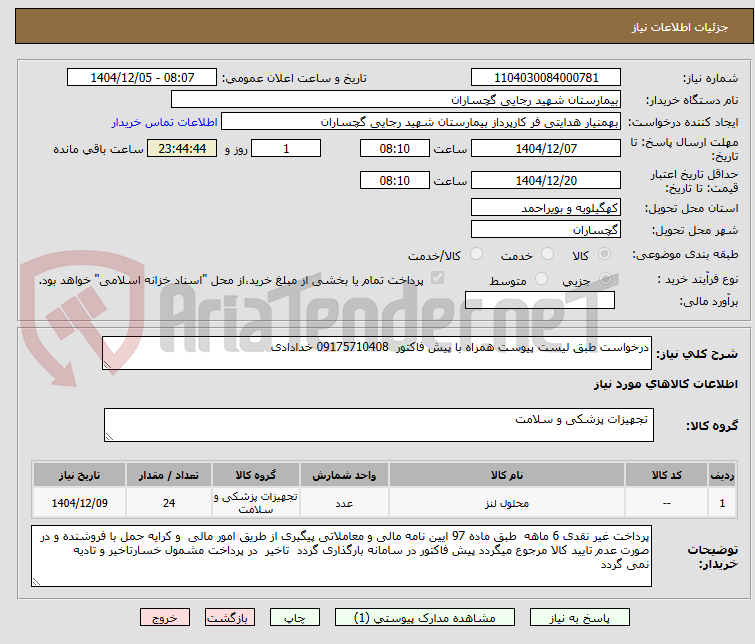Click the response deadline date 1404/12/07 field
755x644 pixels.
546,148
